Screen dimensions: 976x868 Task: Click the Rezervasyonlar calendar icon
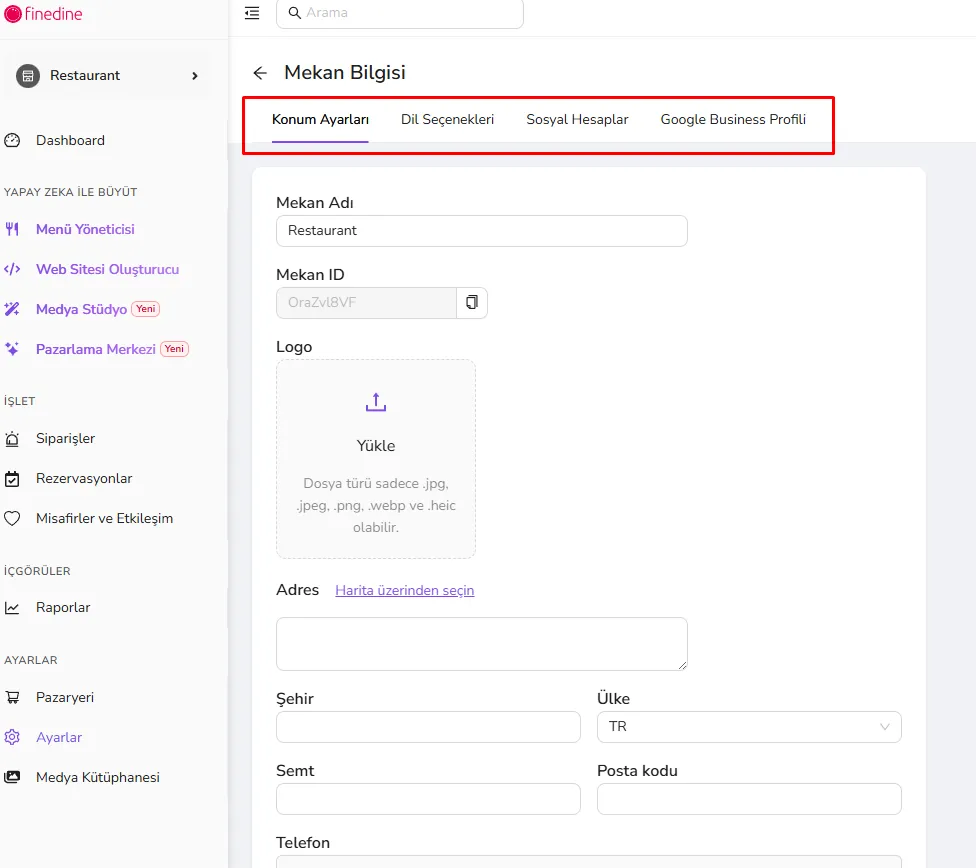pos(12,479)
